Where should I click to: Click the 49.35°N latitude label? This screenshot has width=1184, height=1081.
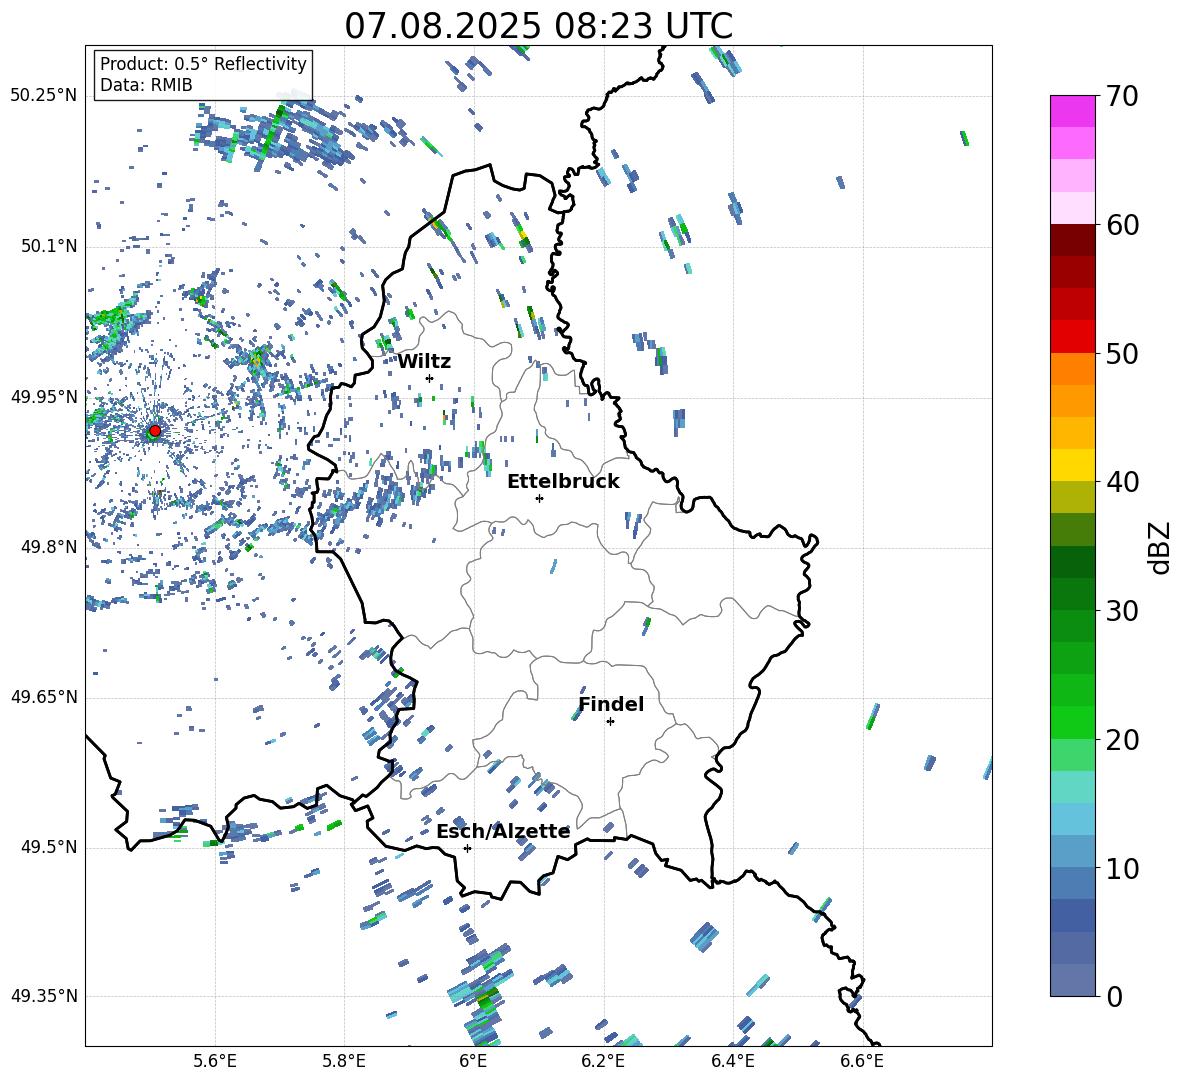point(44,996)
